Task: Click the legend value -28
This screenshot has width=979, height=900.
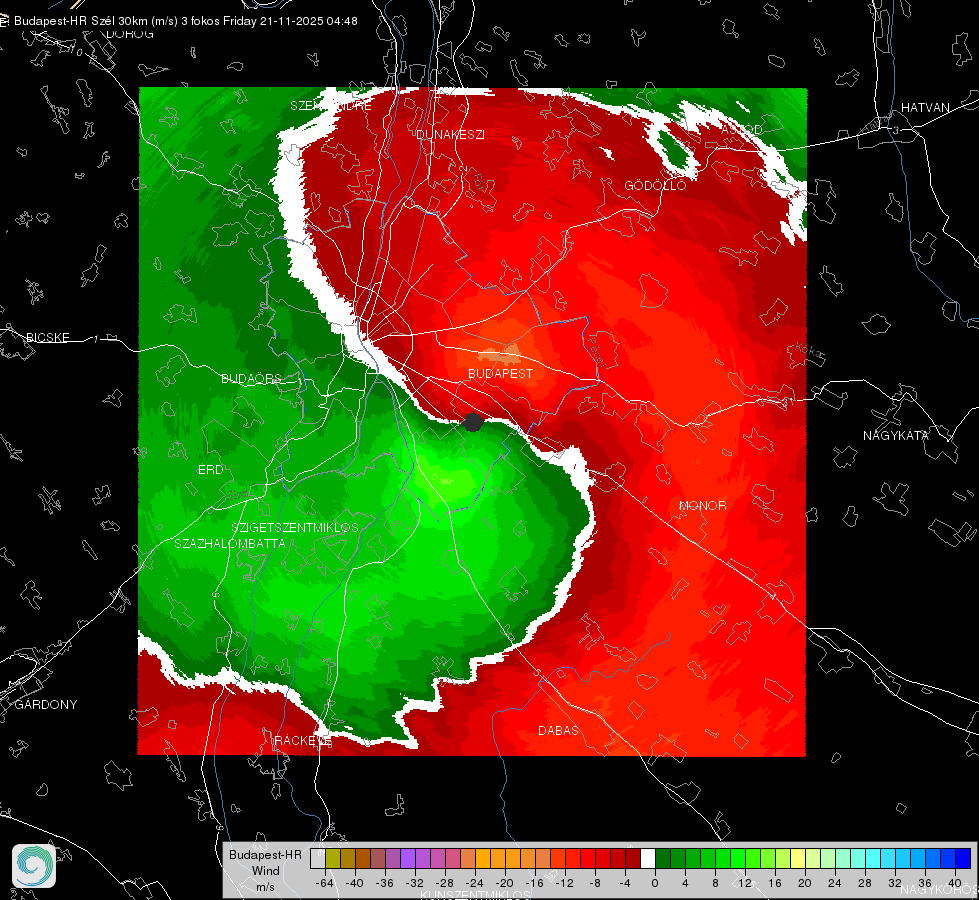Action: point(445,883)
